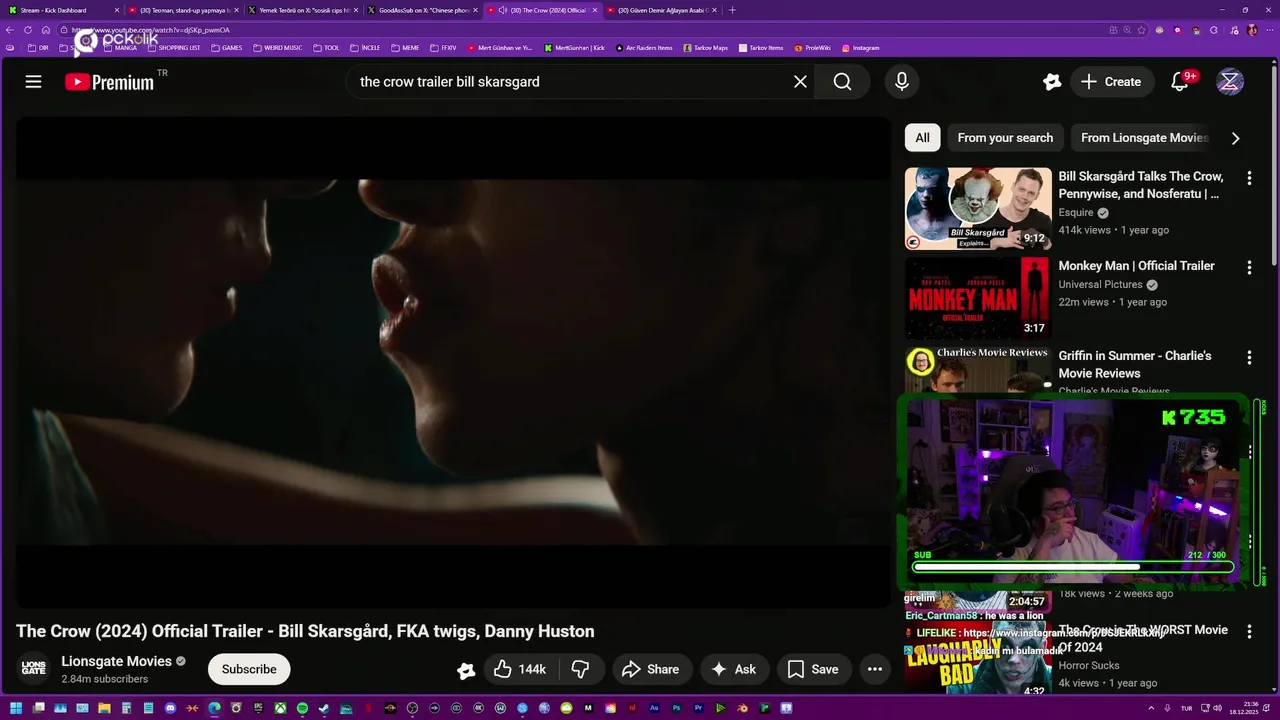Open the Universal Pictures channel link

(1101, 285)
